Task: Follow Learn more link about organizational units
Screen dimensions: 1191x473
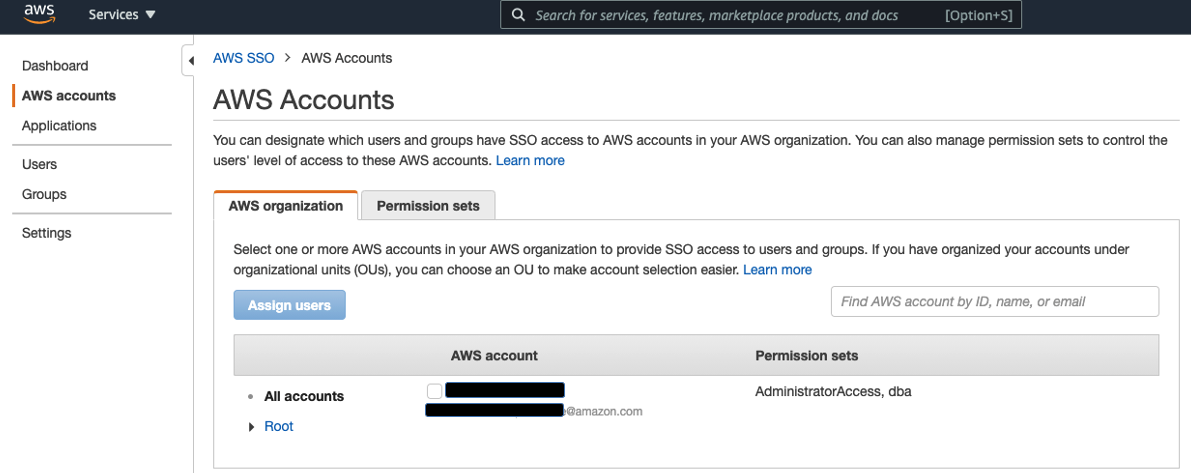Action: coord(777,270)
